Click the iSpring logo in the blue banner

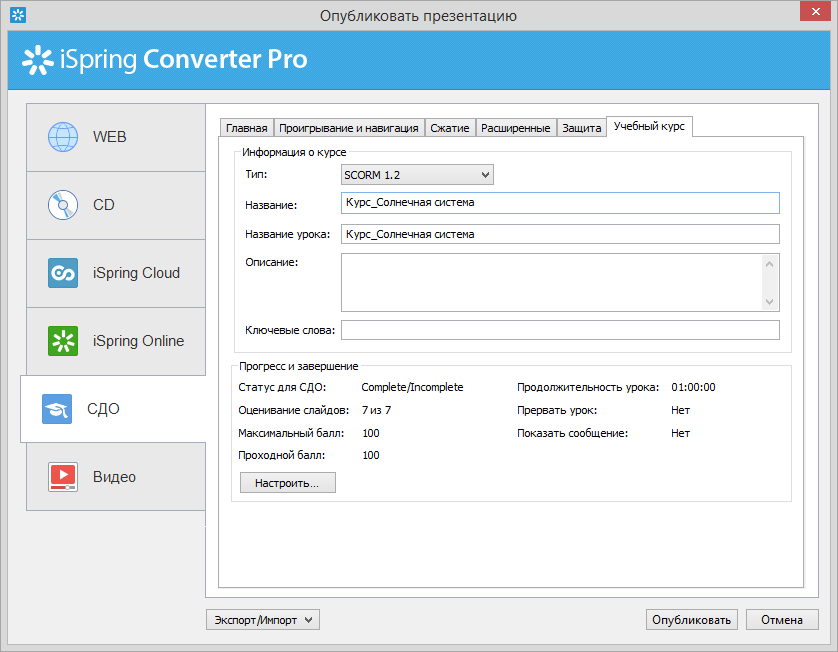coord(37,60)
